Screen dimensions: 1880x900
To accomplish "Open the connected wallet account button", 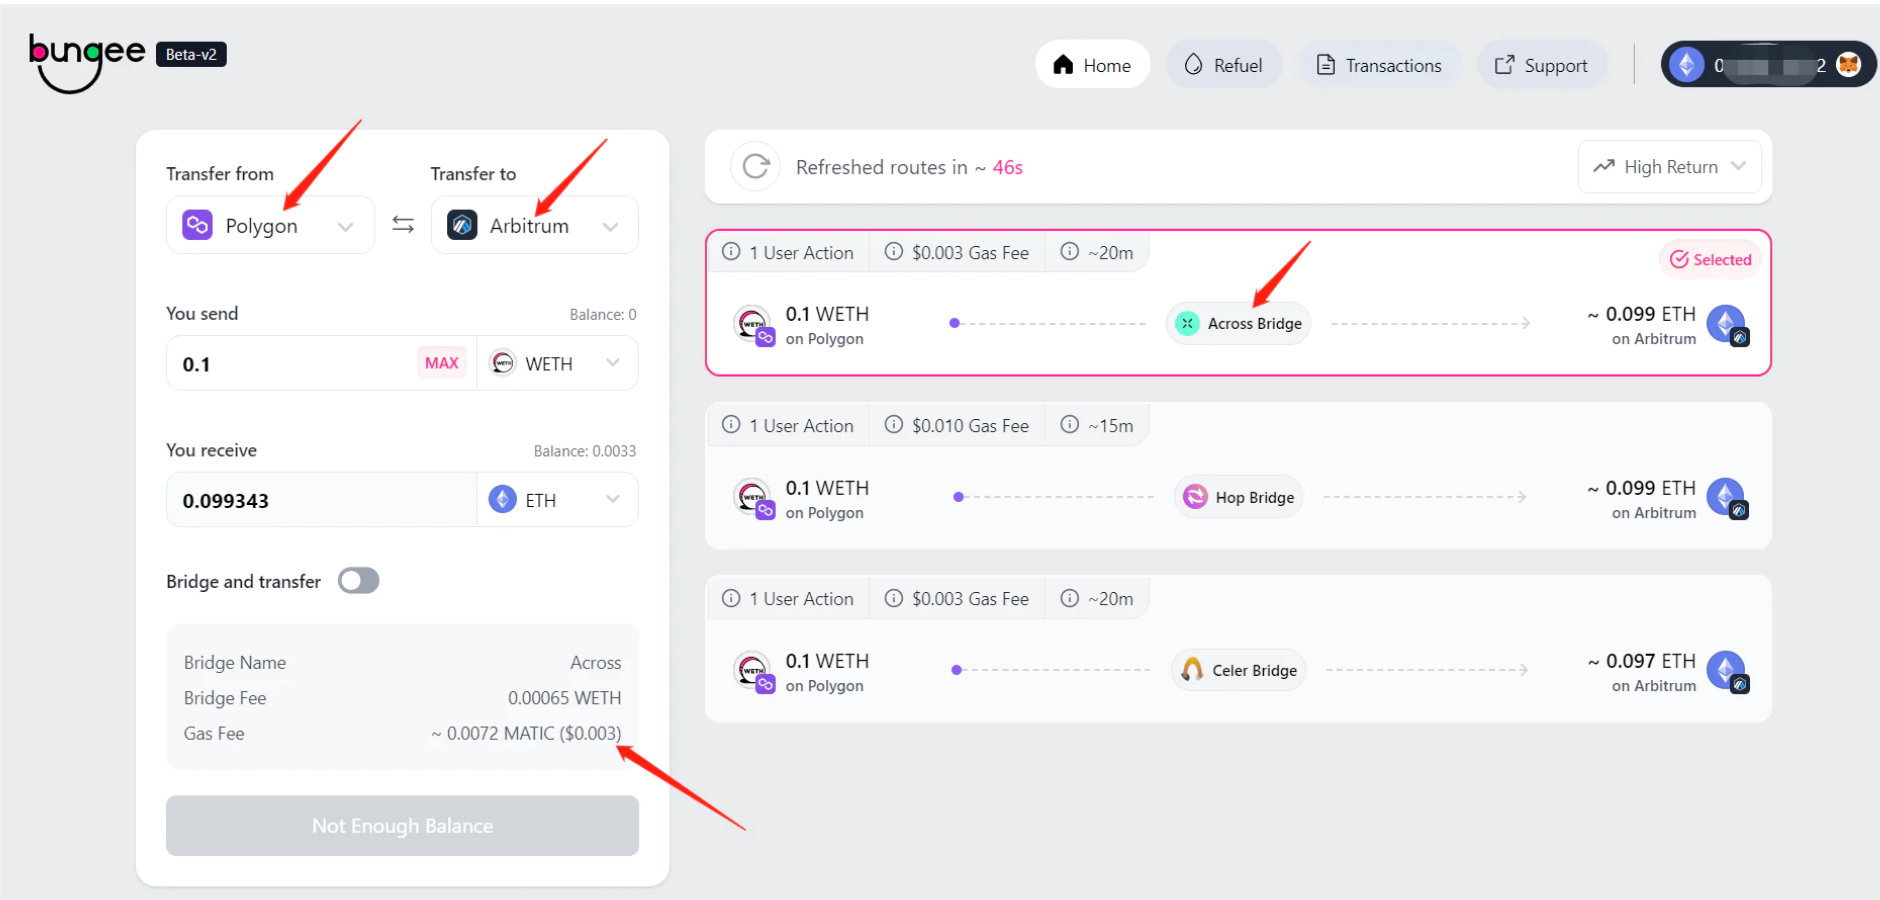I will tap(1768, 65).
